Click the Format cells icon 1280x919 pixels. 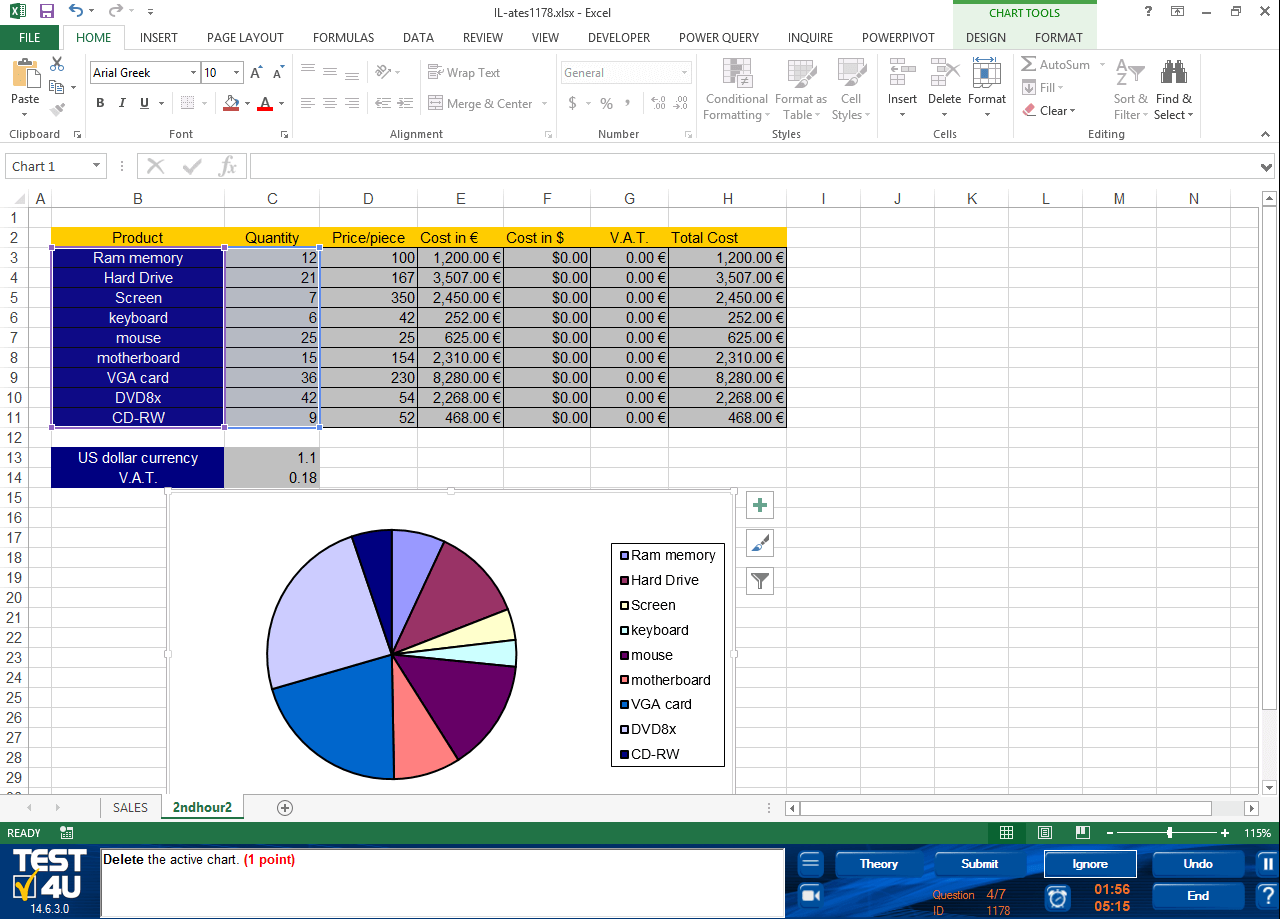point(986,73)
